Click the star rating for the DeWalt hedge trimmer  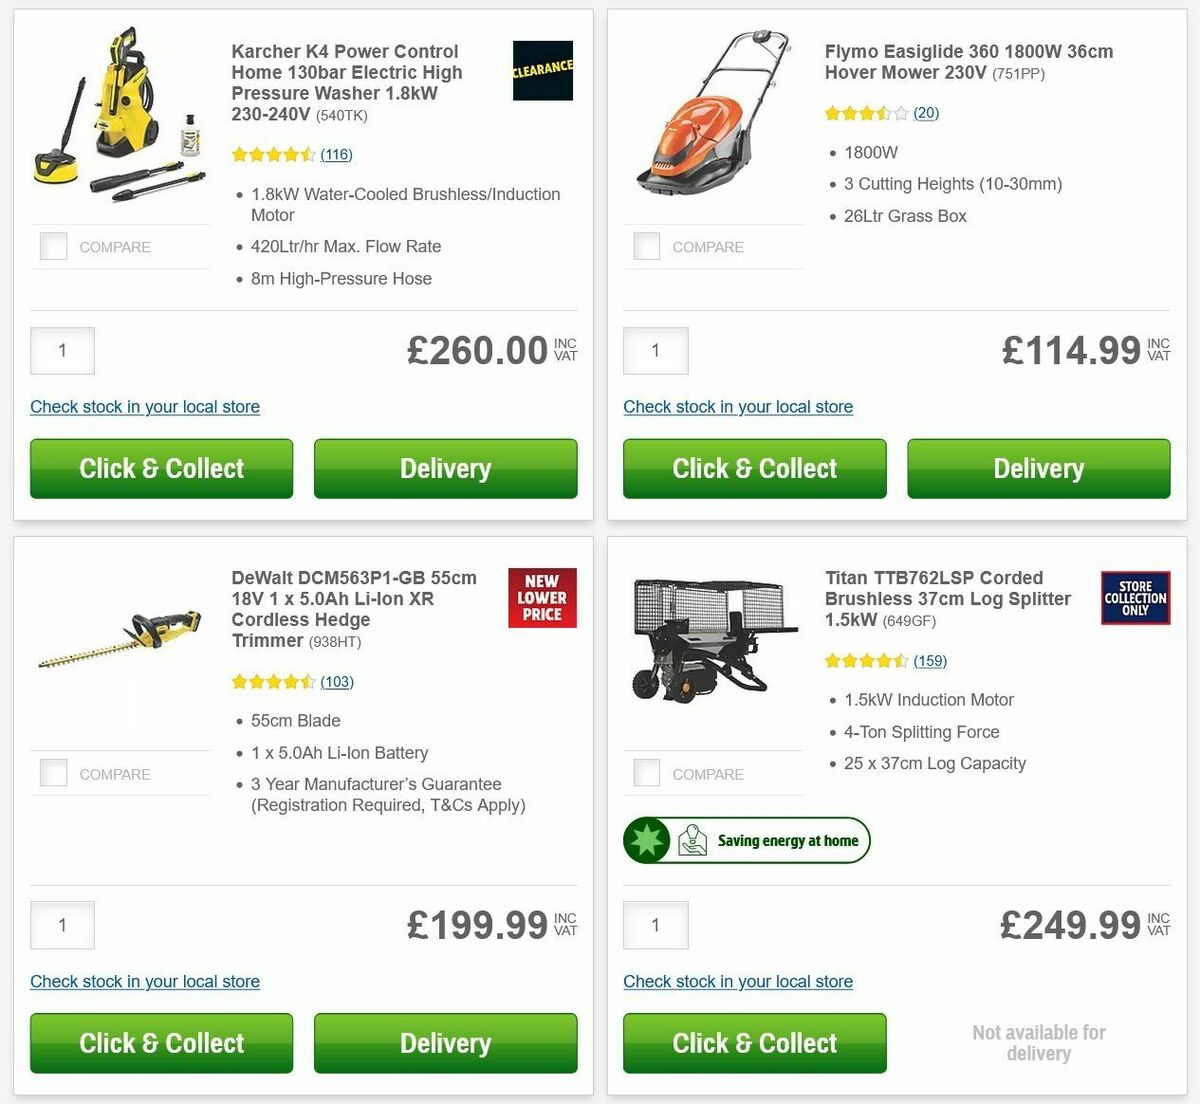point(272,681)
